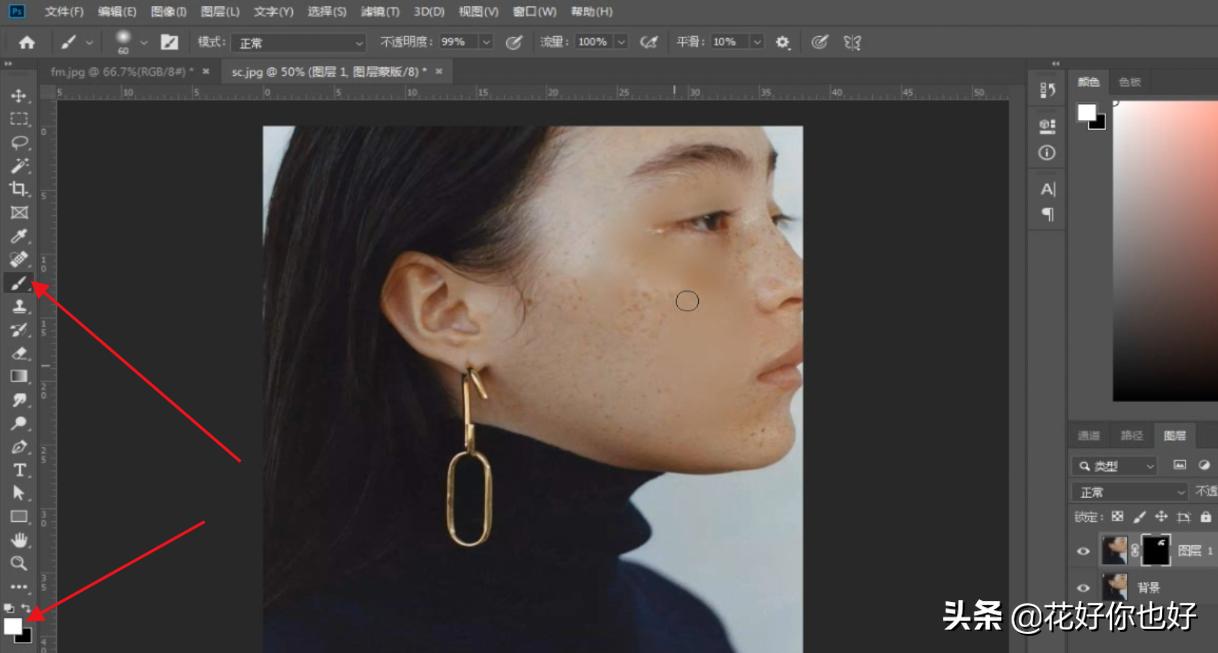Enable airbrush mode in the options bar

649,41
